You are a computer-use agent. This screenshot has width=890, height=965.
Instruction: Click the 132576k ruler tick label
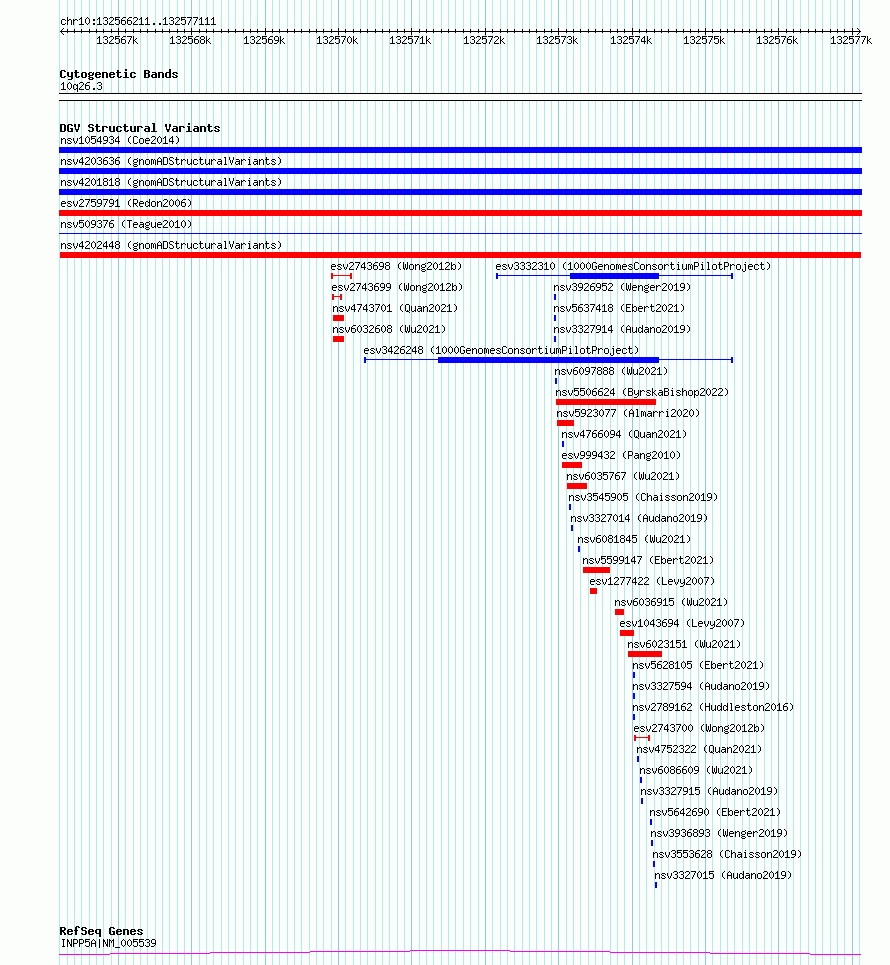point(777,41)
